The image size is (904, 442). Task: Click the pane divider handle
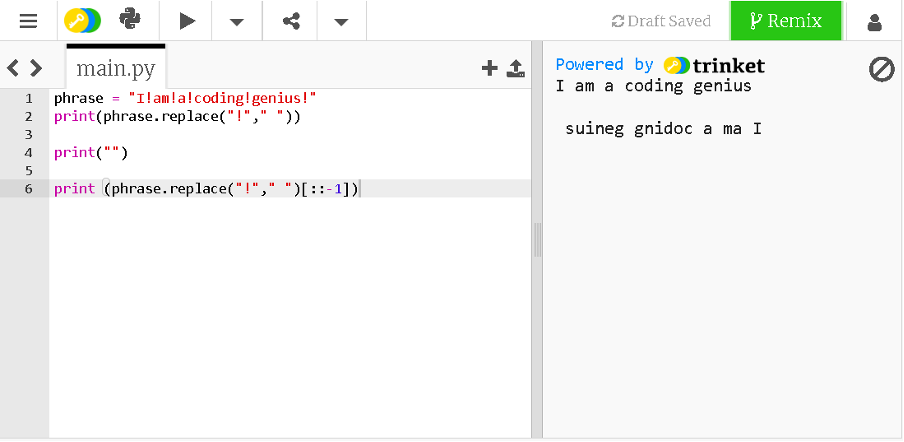(537, 240)
